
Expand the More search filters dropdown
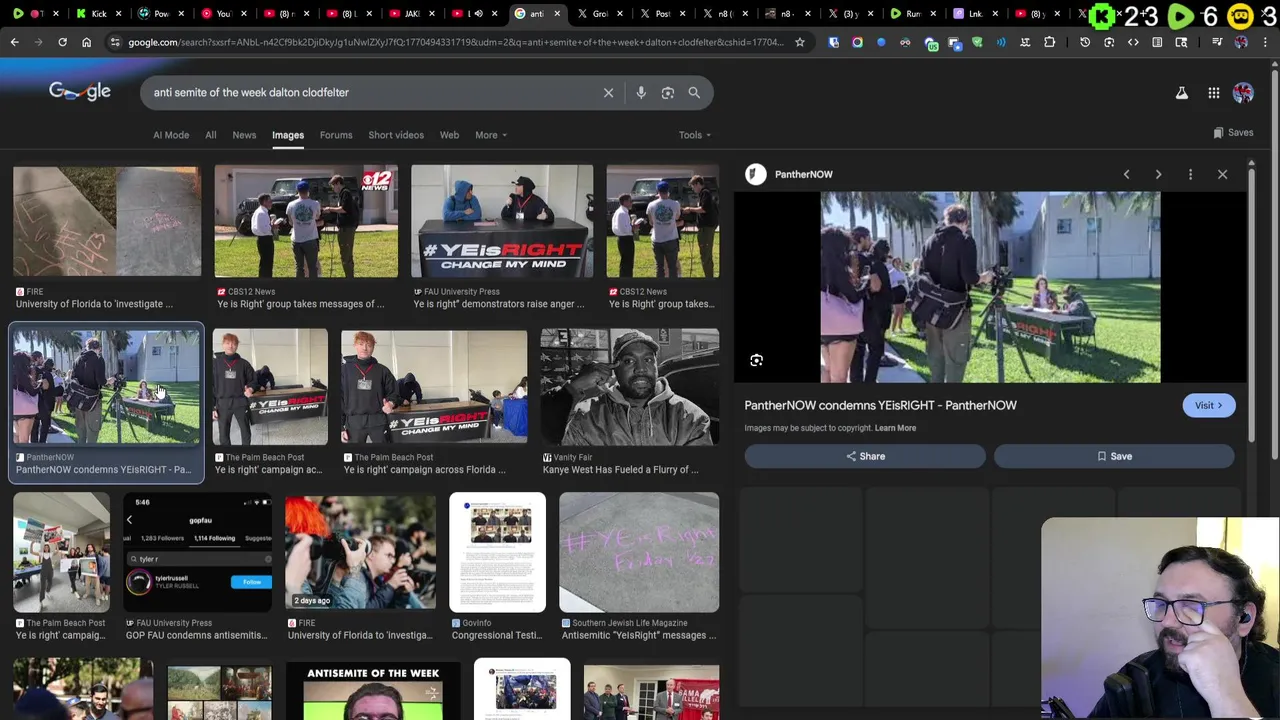(x=491, y=135)
